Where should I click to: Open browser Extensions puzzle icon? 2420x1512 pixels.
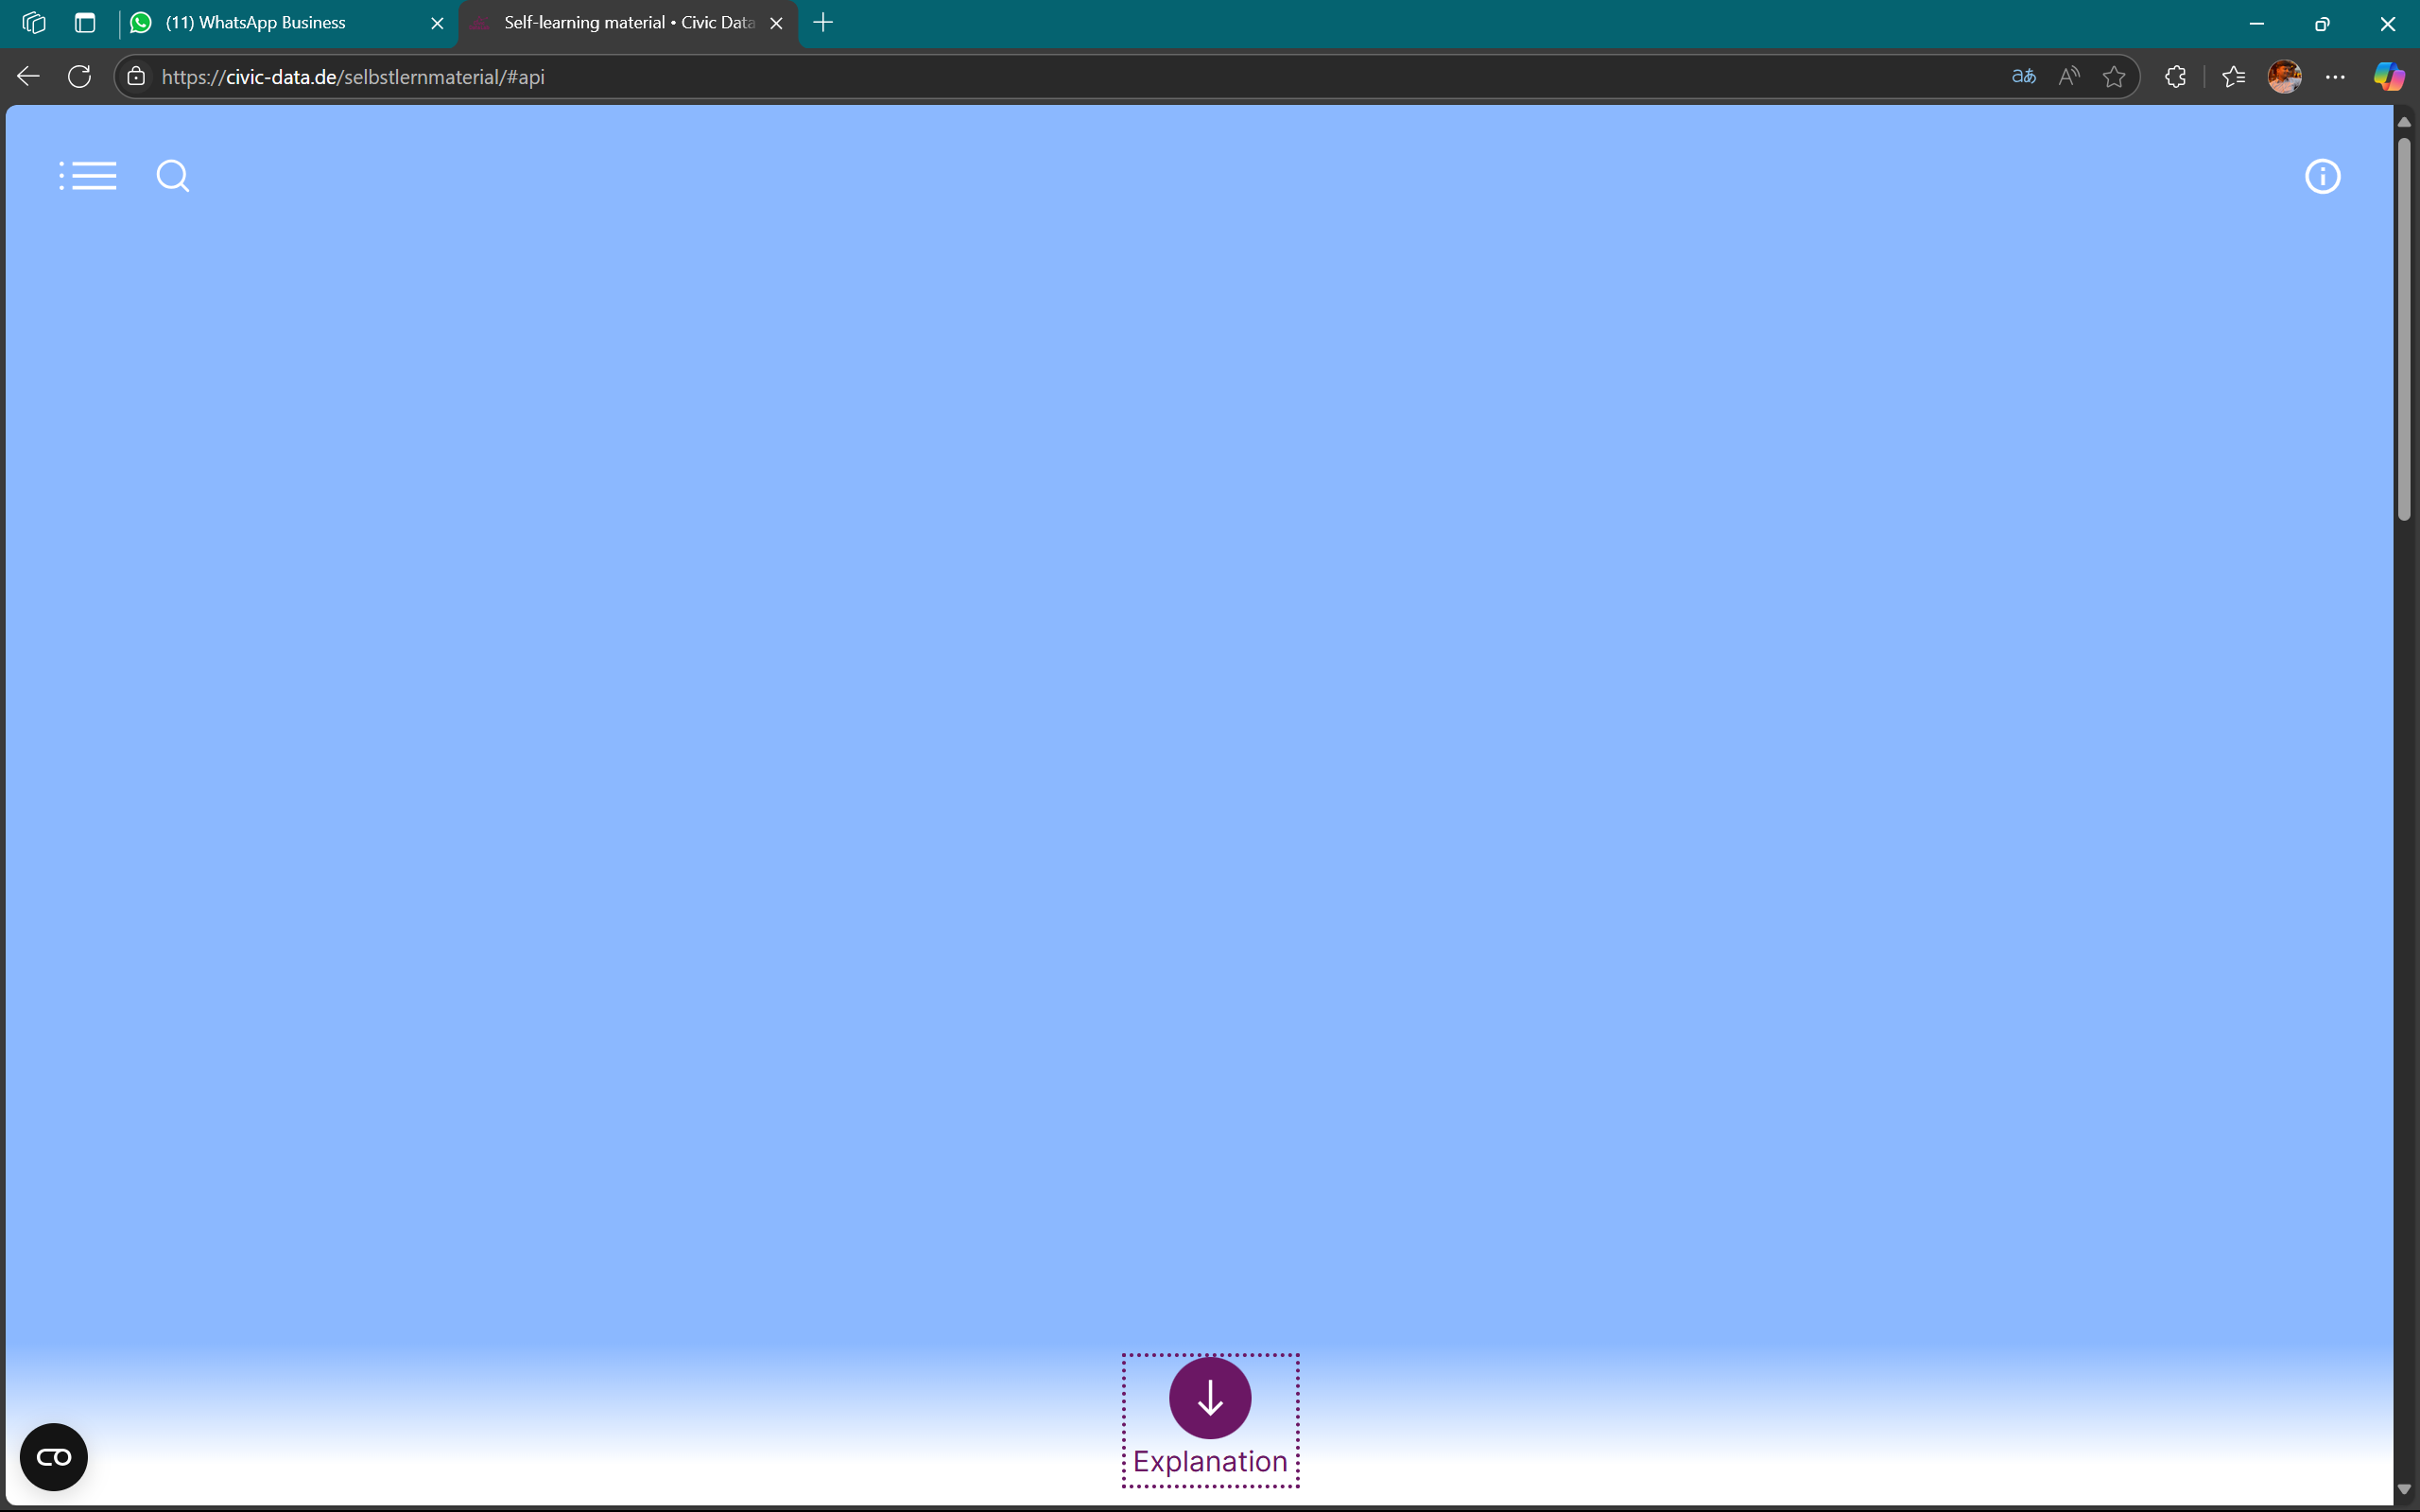(x=2175, y=77)
